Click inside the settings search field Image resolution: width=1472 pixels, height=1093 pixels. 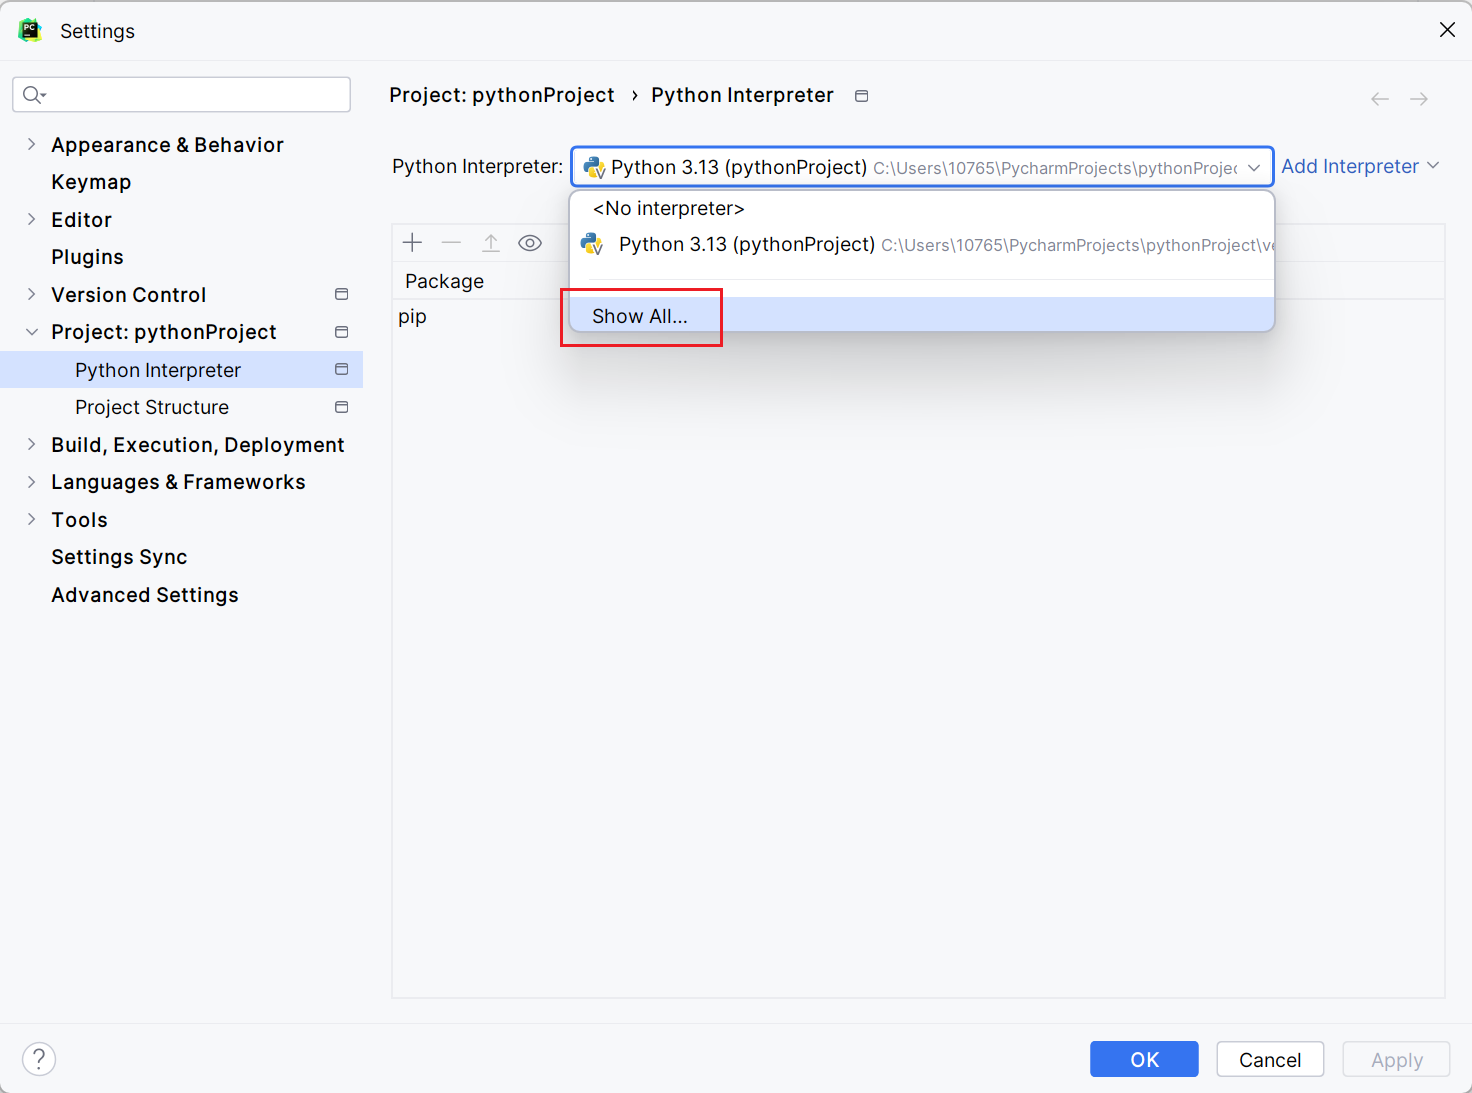[181, 94]
